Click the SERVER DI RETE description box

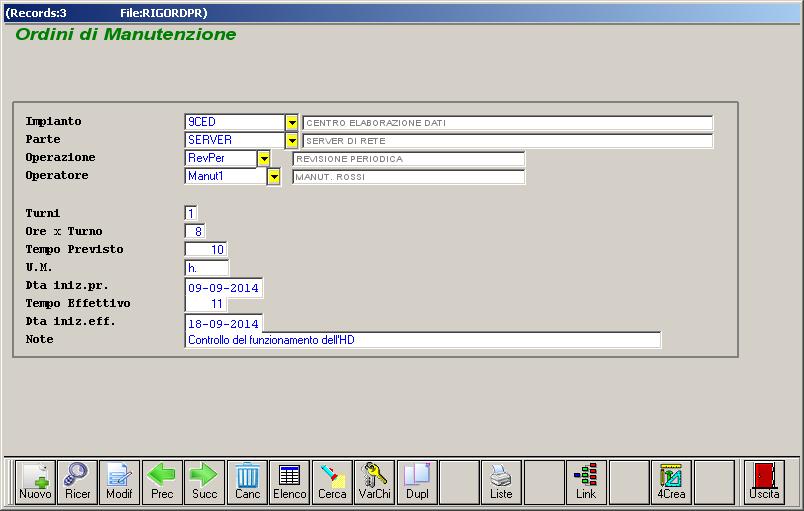[x=508, y=141]
